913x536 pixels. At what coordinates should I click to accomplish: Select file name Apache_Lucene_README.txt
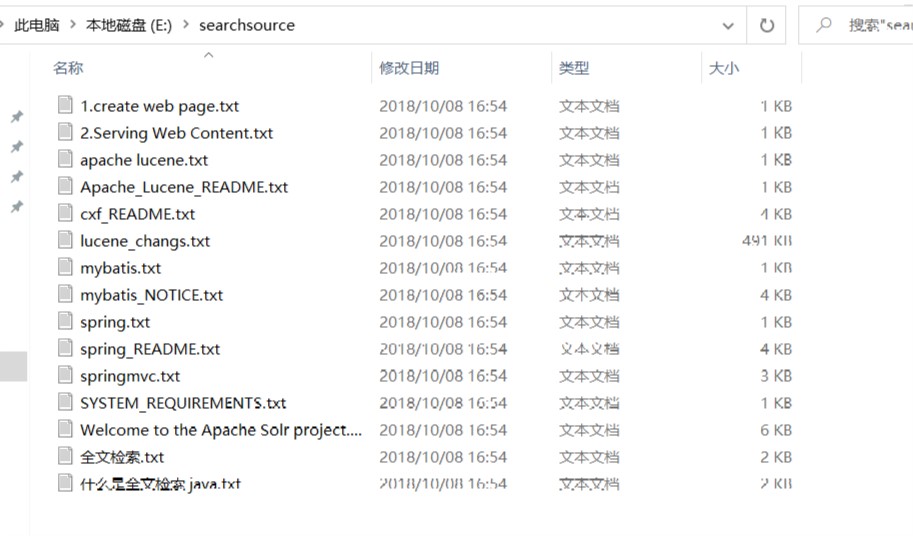click(x=184, y=187)
